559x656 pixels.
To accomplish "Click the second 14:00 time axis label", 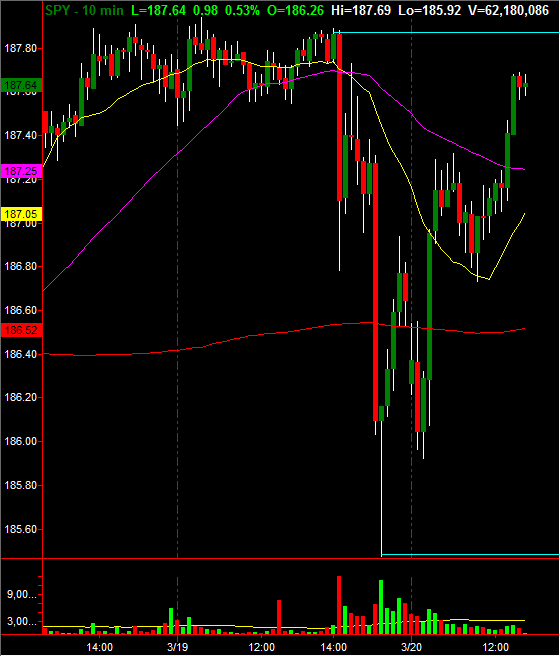I will tap(333, 647).
